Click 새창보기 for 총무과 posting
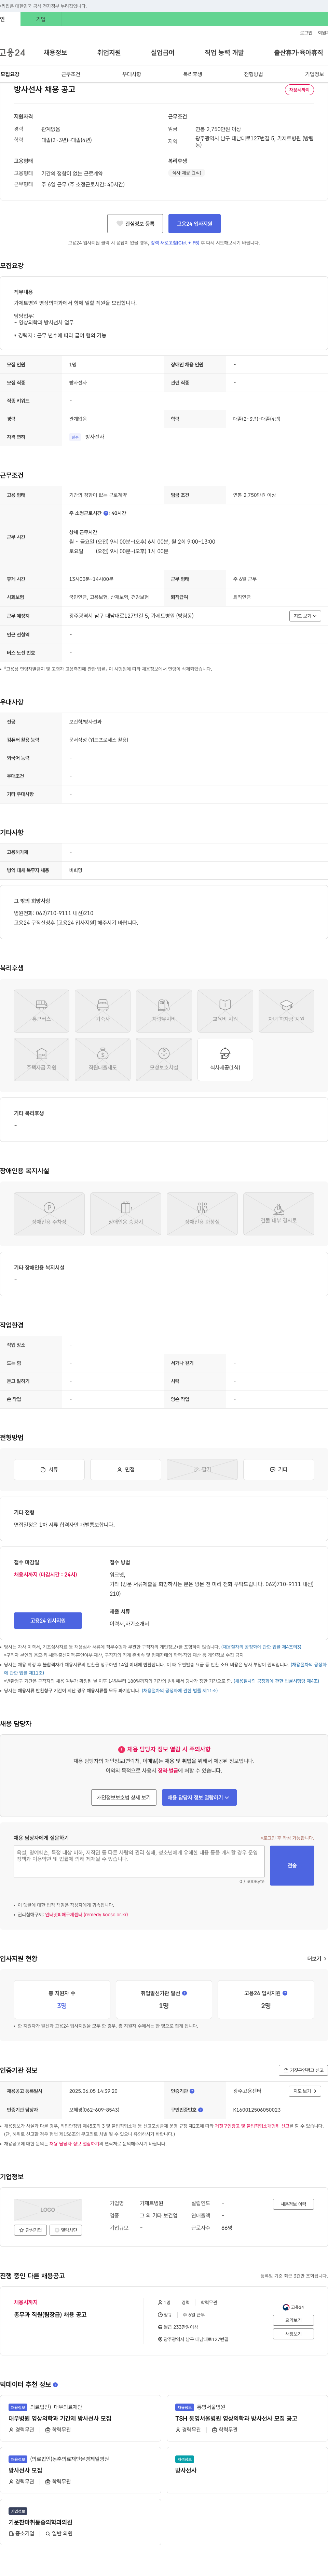This screenshot has height=2576, width=328. tap(293, 2334)
